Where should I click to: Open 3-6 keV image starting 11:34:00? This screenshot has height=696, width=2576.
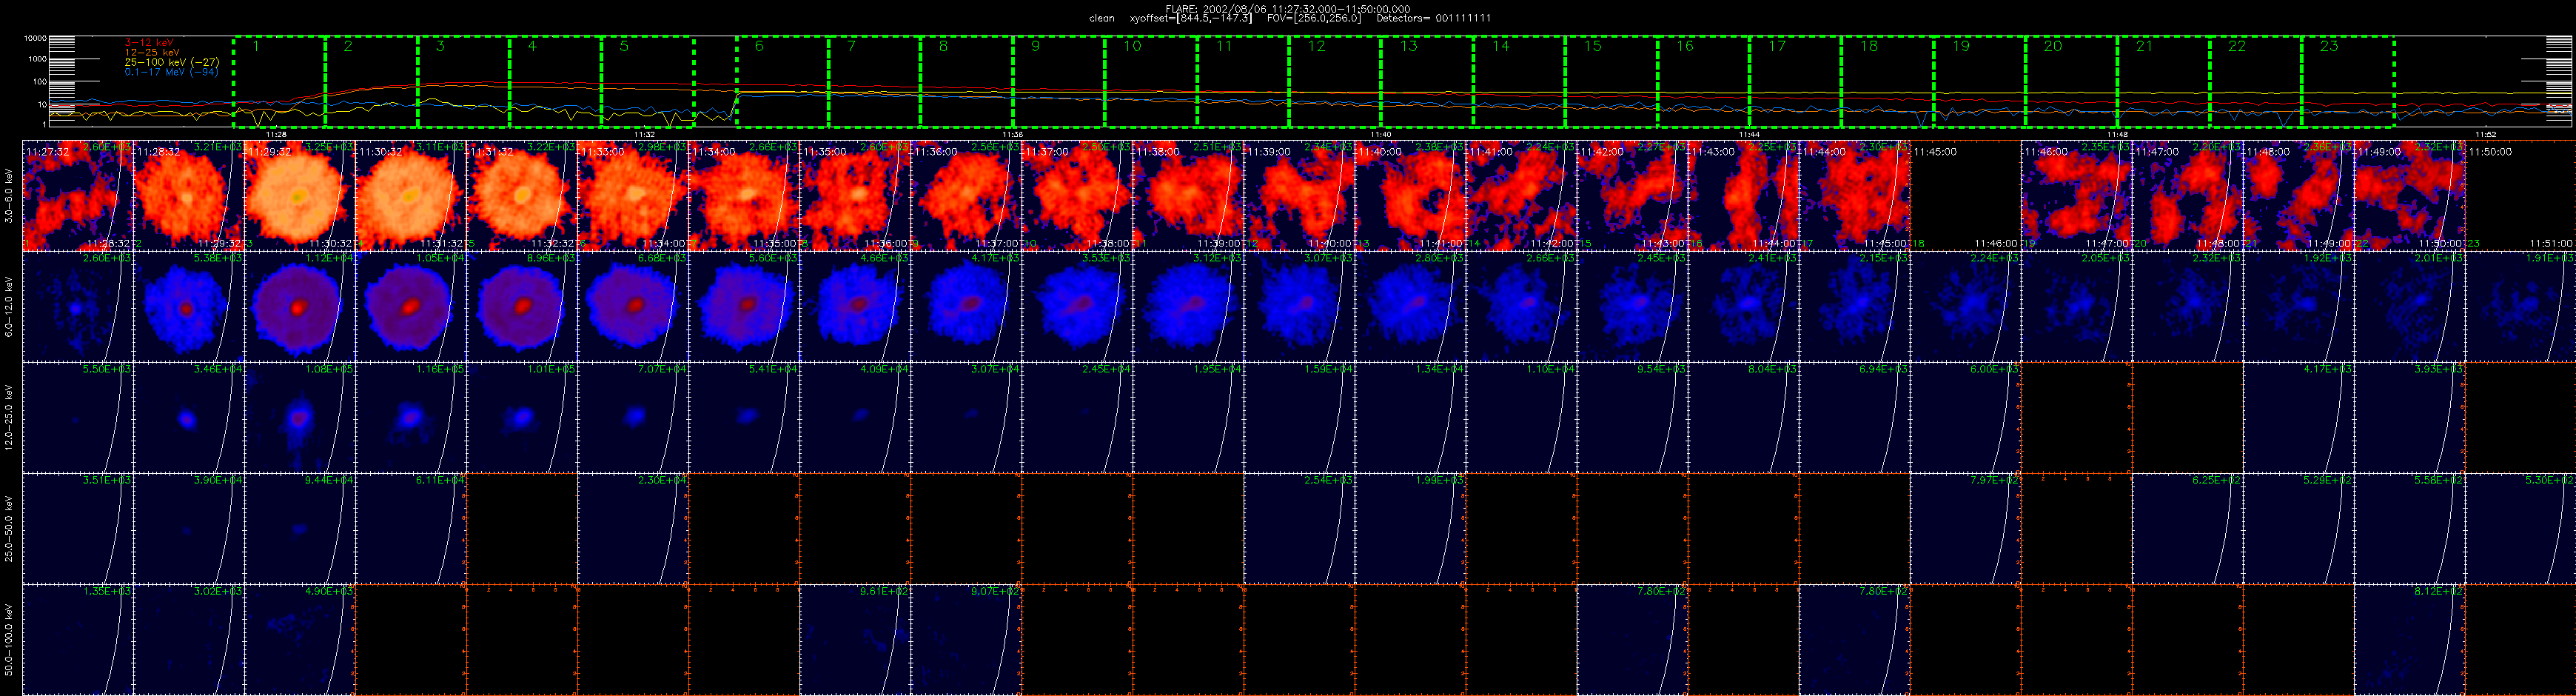[x=744, y=196]
